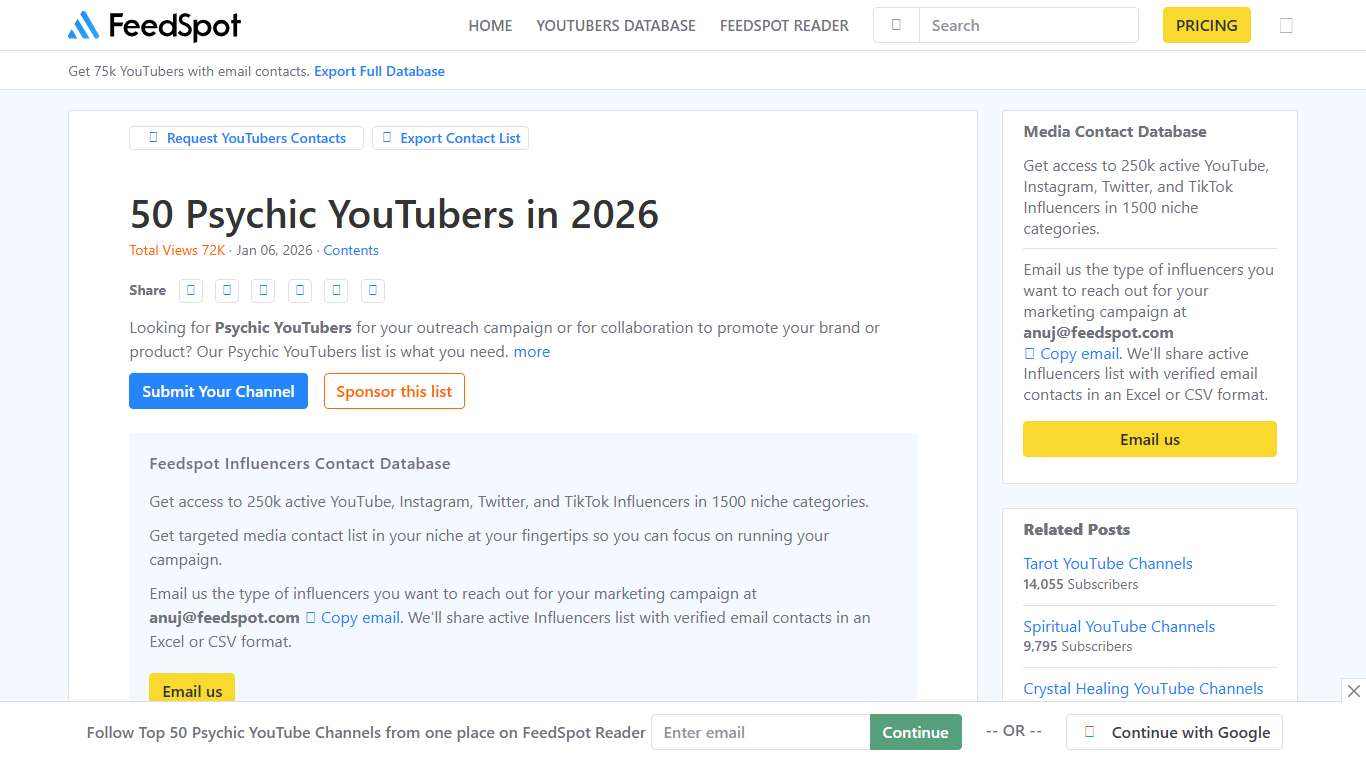This screenshot has height=768, width=1366.
Task: Click the profile icon at top right
Action: point(1287,25)
